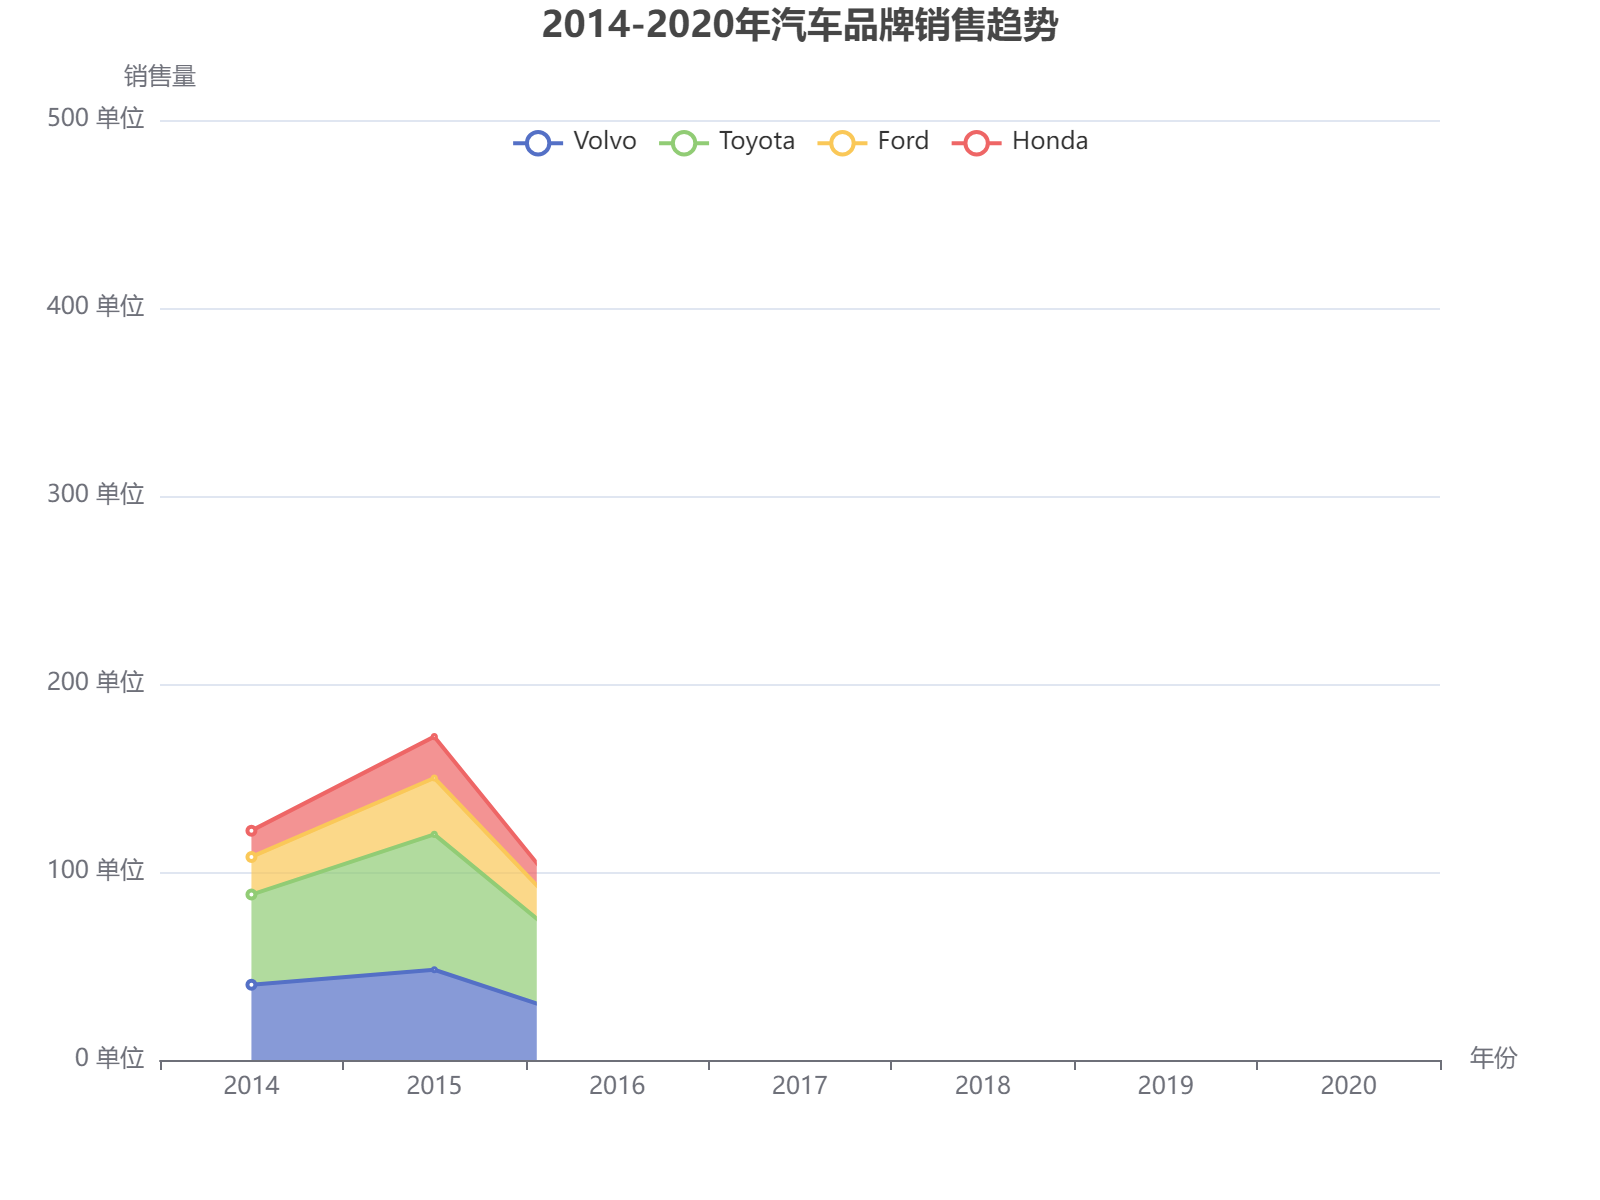1600x1200 pixels.
Task: Click the blue Volvo legend marker icon
Action: [x=537, y=141]
